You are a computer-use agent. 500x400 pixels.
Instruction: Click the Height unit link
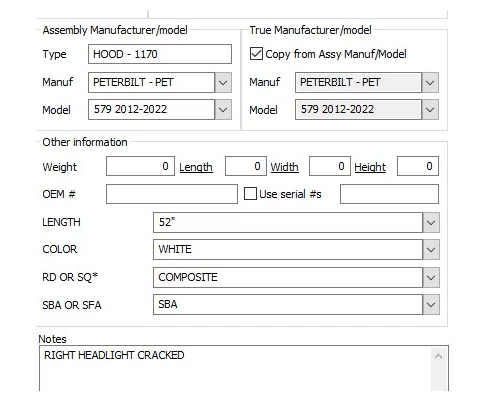370,167
